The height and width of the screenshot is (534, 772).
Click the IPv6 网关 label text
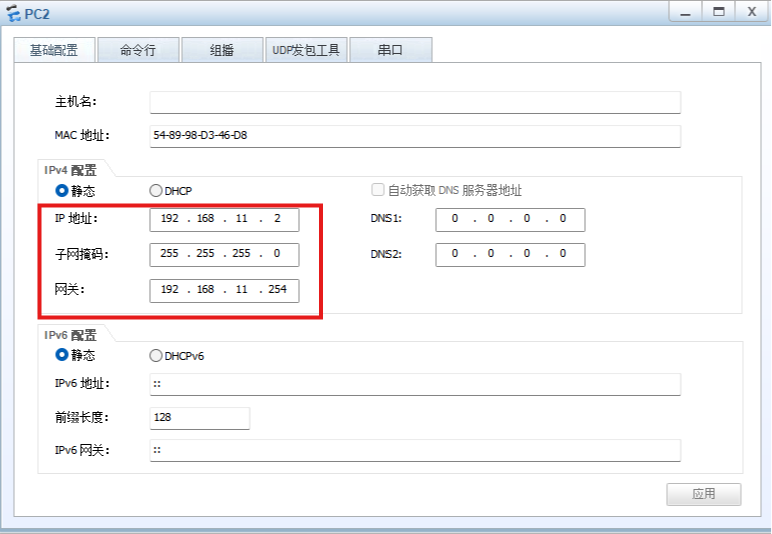coord(82,450)
